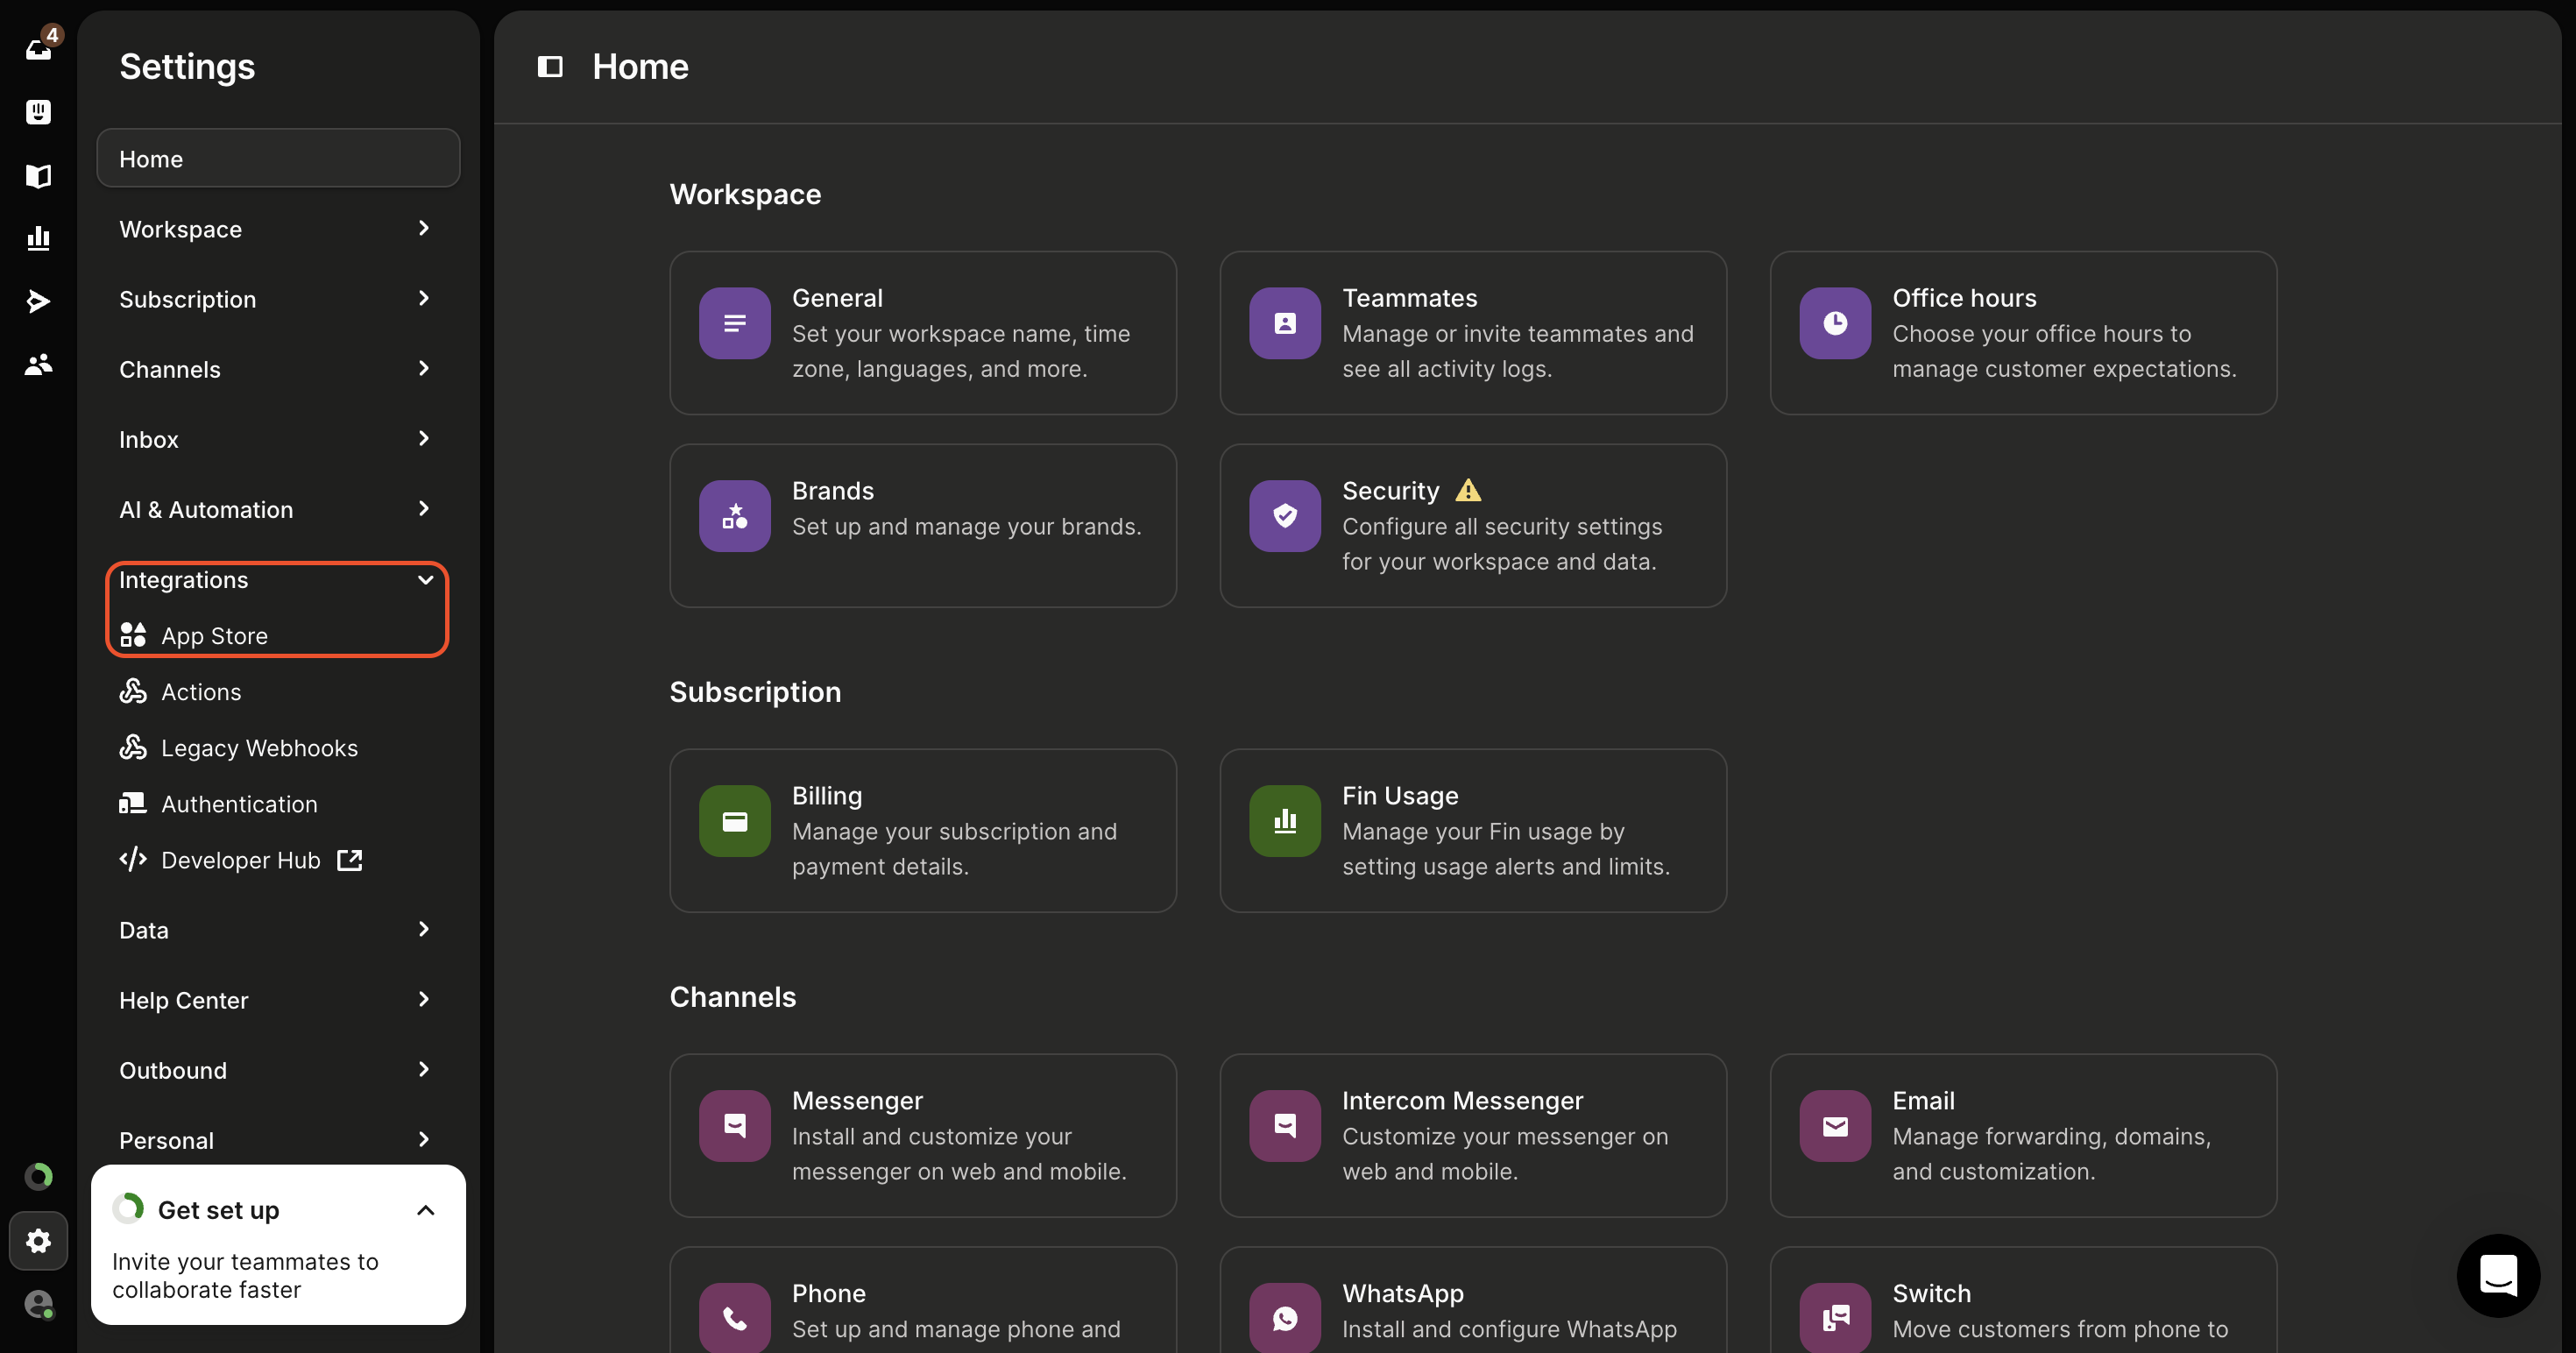The image size is (2576, 1353).
Task: Click the Email envelope icon
Action: click(1835, 1126)
